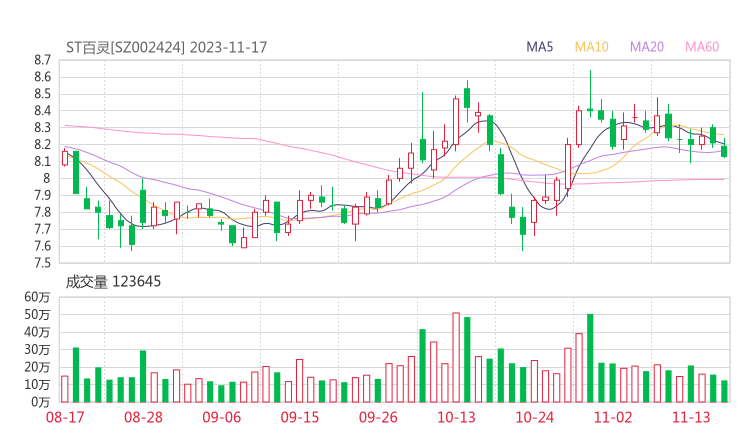Image resolution: width=740 pixels, height=440 pixels.
Task: Select the 09-26 date label
Action: [378, 417]
